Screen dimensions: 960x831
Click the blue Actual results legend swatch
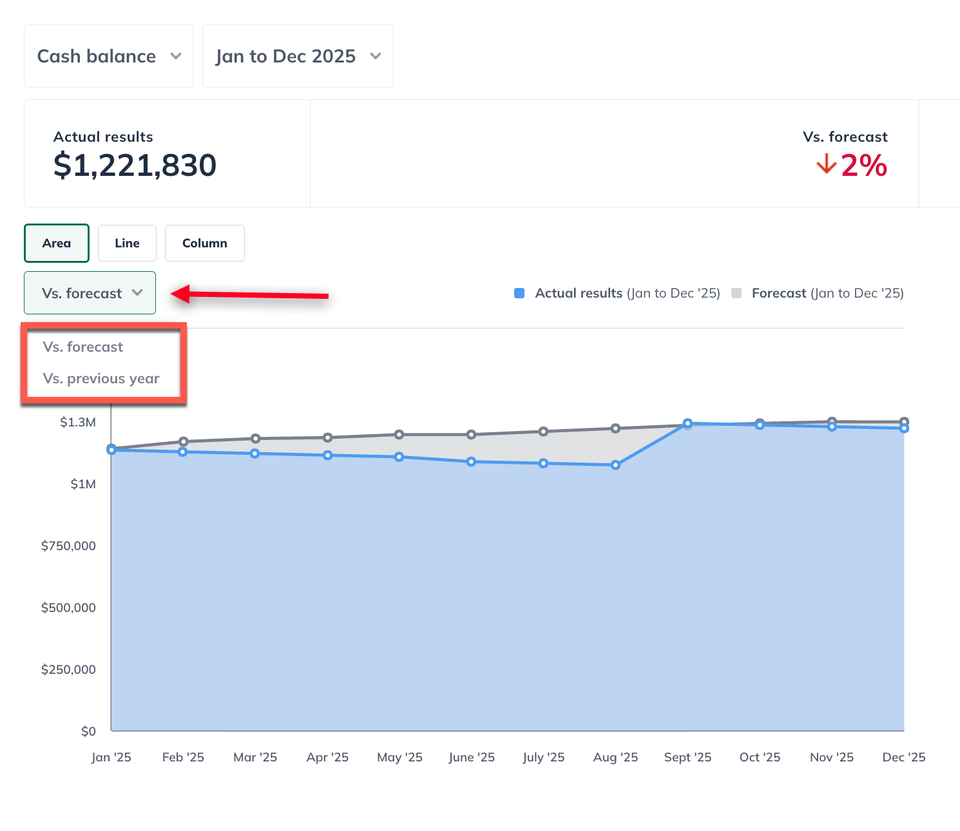coord(519,293)
